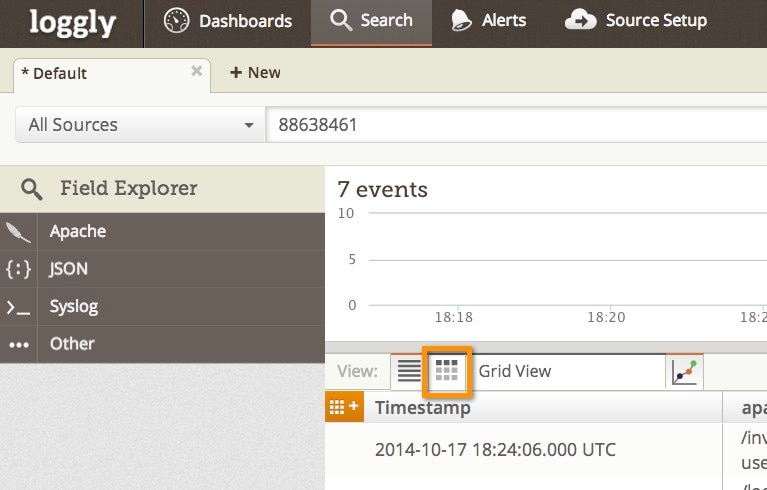Screen dimensions: 767x490
Task: Click the Loggly logo
Action: (70, 22)
